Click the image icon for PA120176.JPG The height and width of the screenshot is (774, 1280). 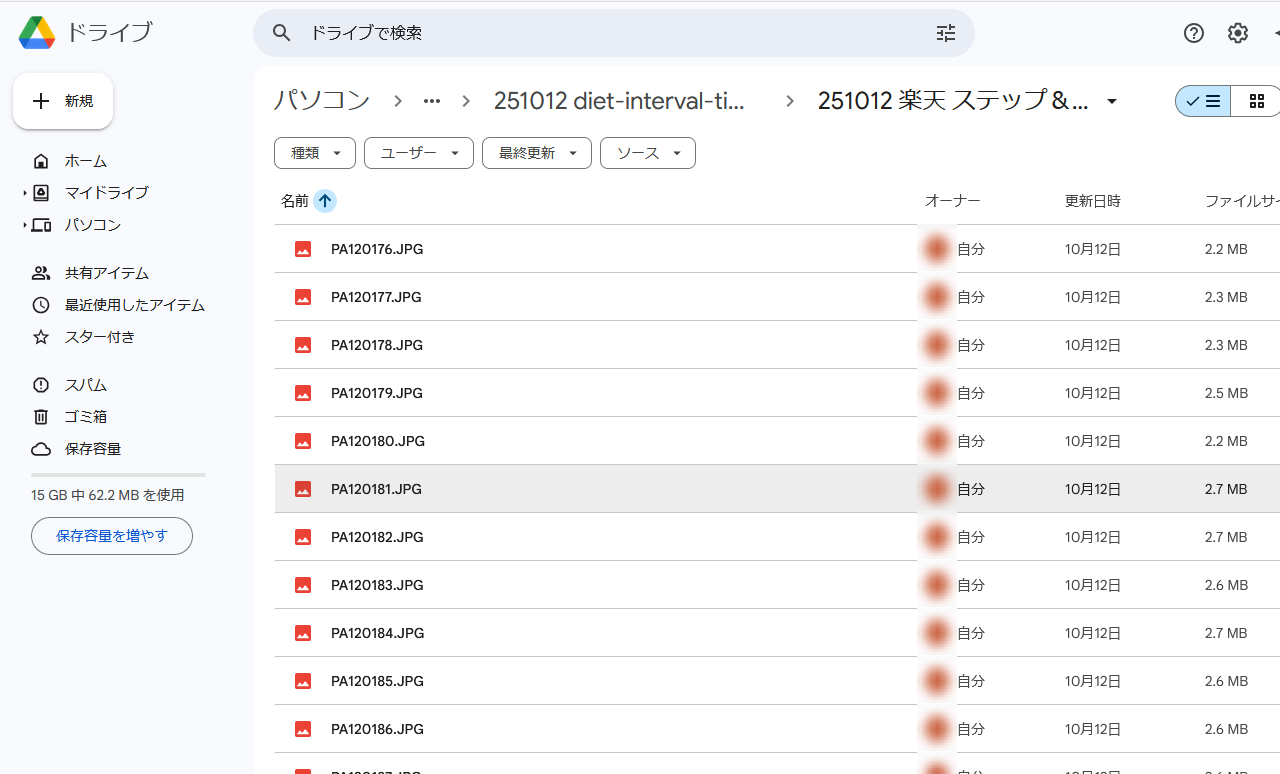coord(303,249)
